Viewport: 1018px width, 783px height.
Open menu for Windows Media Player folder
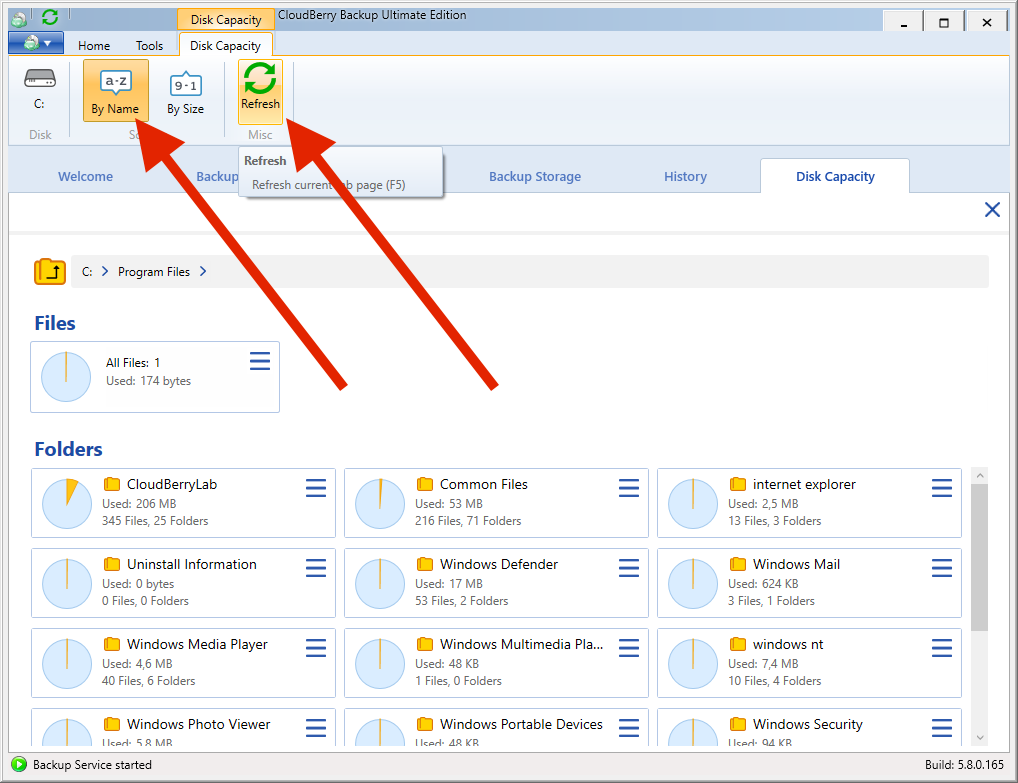(x=316, y=647)
